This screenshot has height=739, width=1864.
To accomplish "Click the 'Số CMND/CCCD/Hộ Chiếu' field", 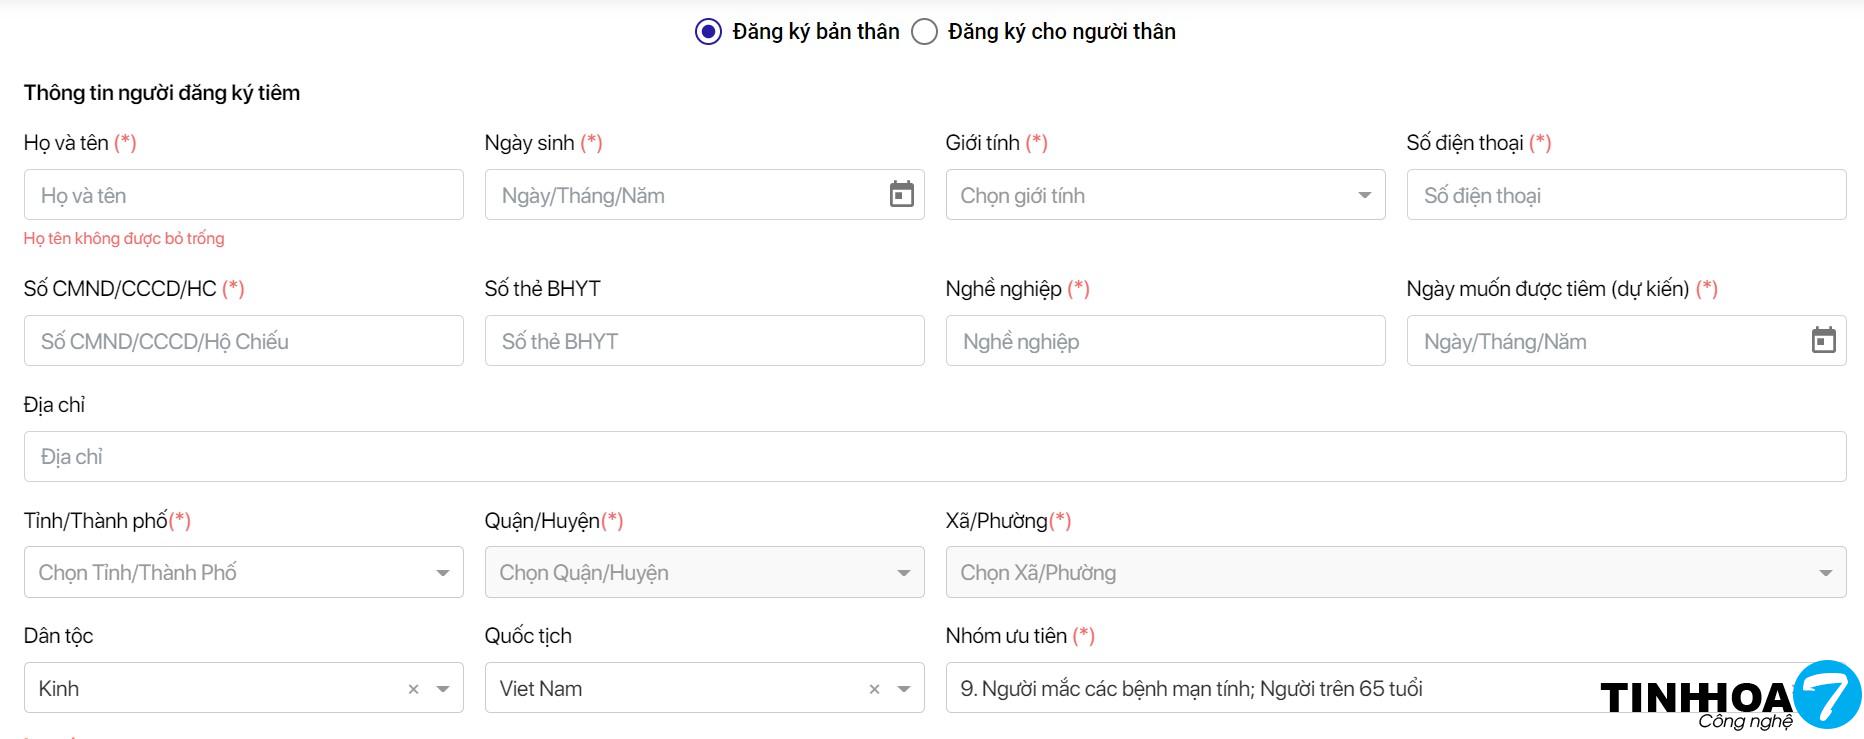I will point(243,341).
